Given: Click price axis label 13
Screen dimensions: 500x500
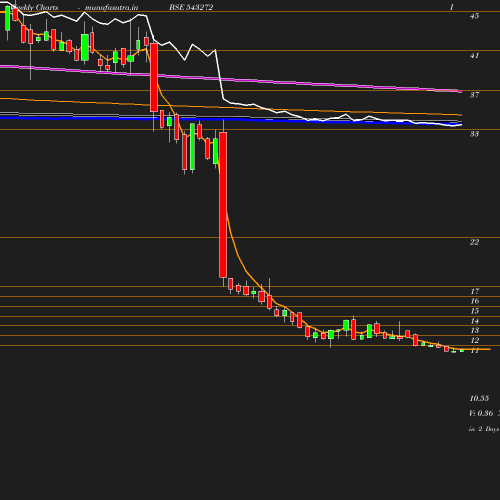Looking at the screenshot, I should coord(475,330).
